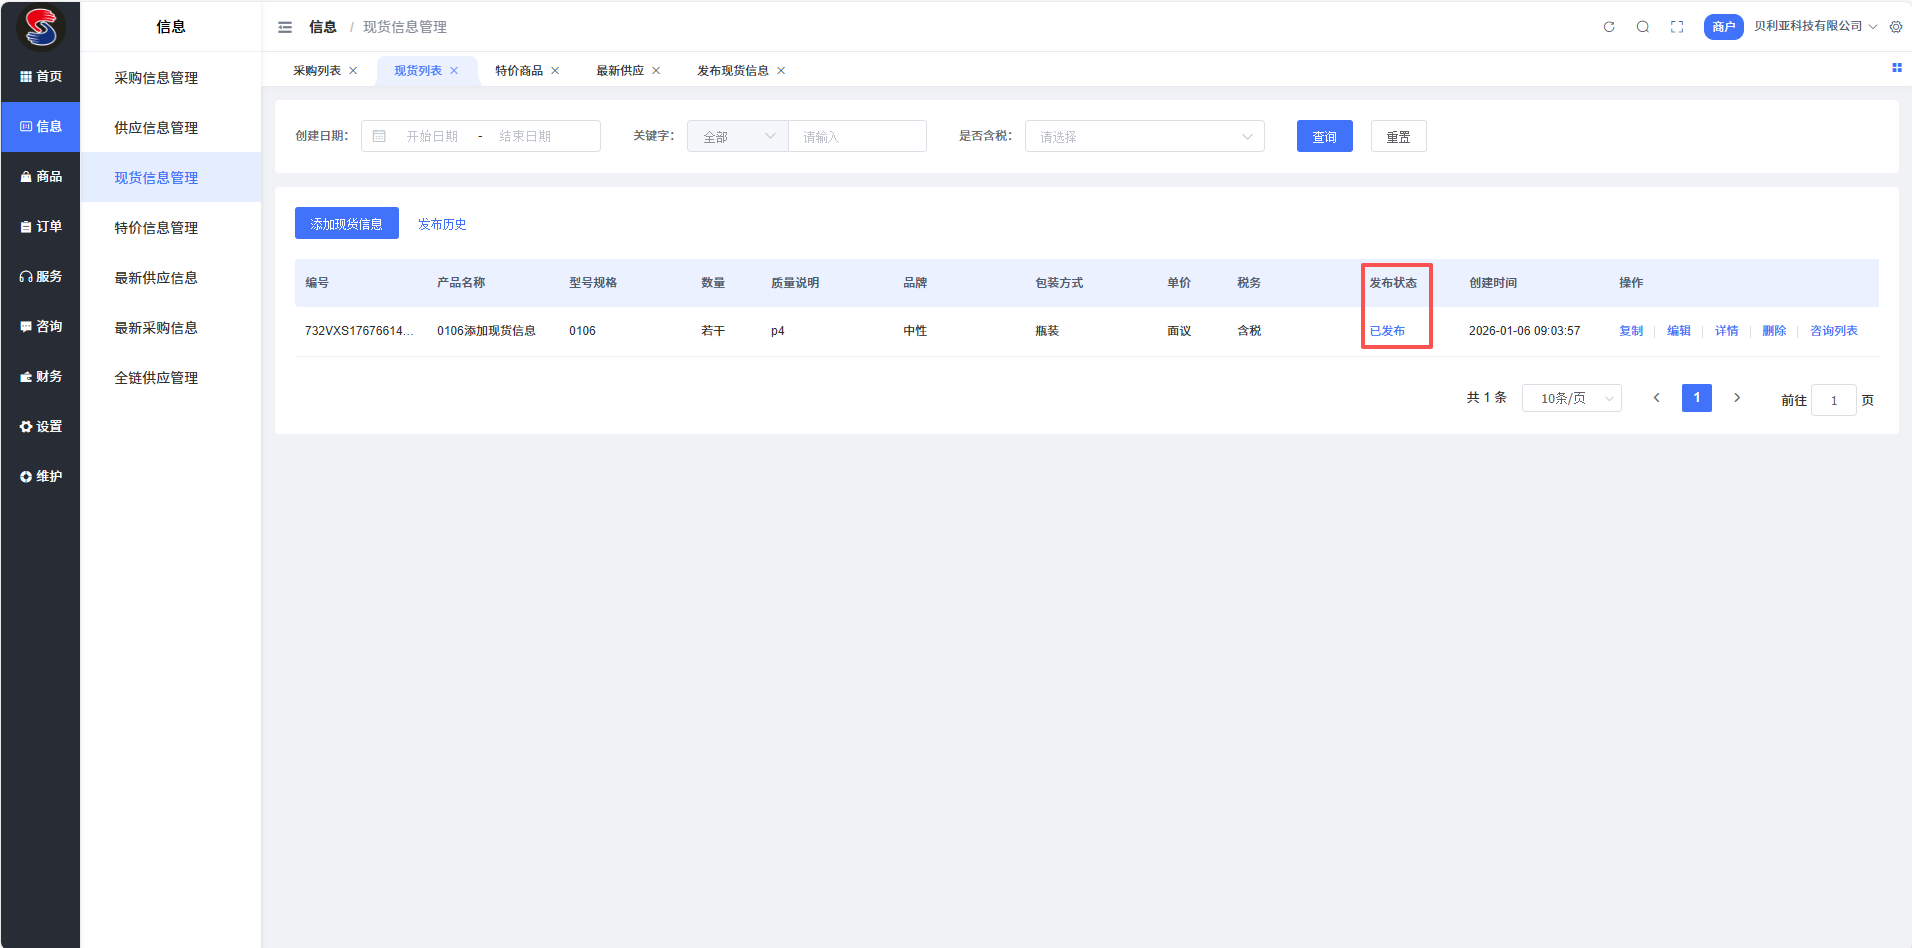The height and width of the screenshot is (948, 1912).
Task: Open the search magnifier icon
Action: coord(1643,27)
